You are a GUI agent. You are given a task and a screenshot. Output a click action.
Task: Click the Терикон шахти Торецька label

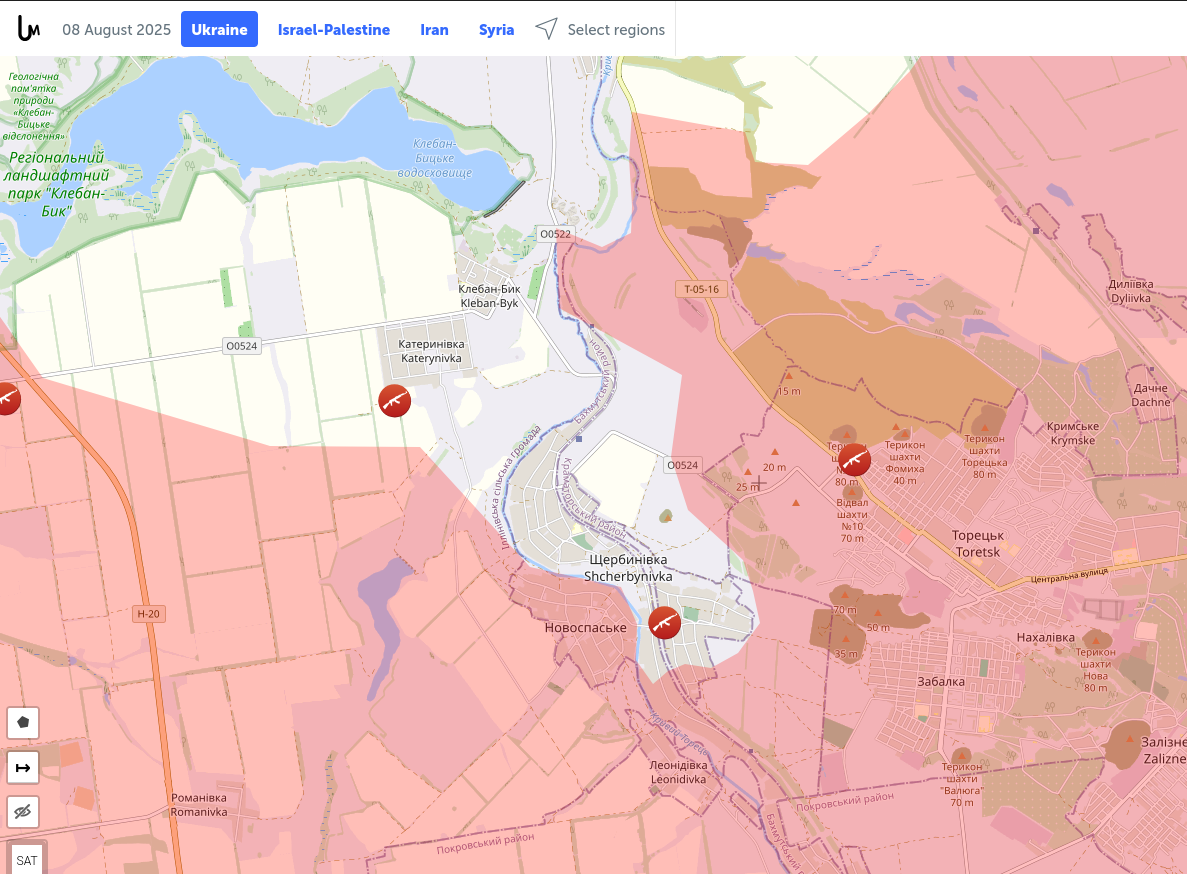point(985,456)
